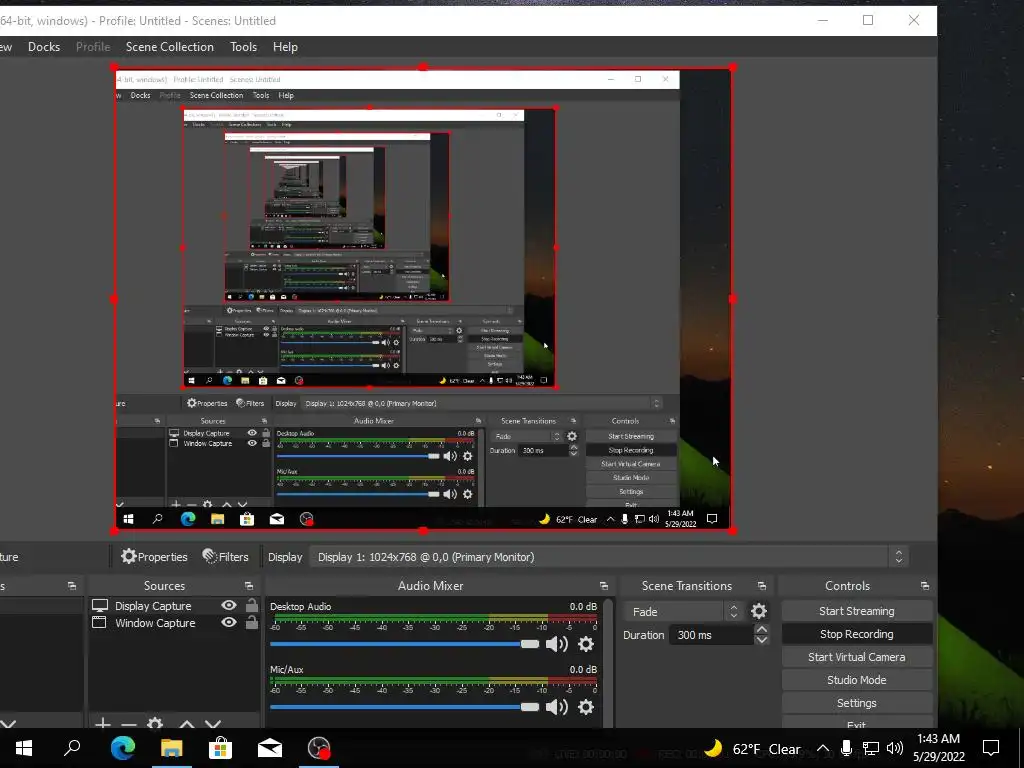Screen dimensions: 1024x768
Task: Show hidden system tray icons
Action: pyautogui.click(x=823, y=748)
